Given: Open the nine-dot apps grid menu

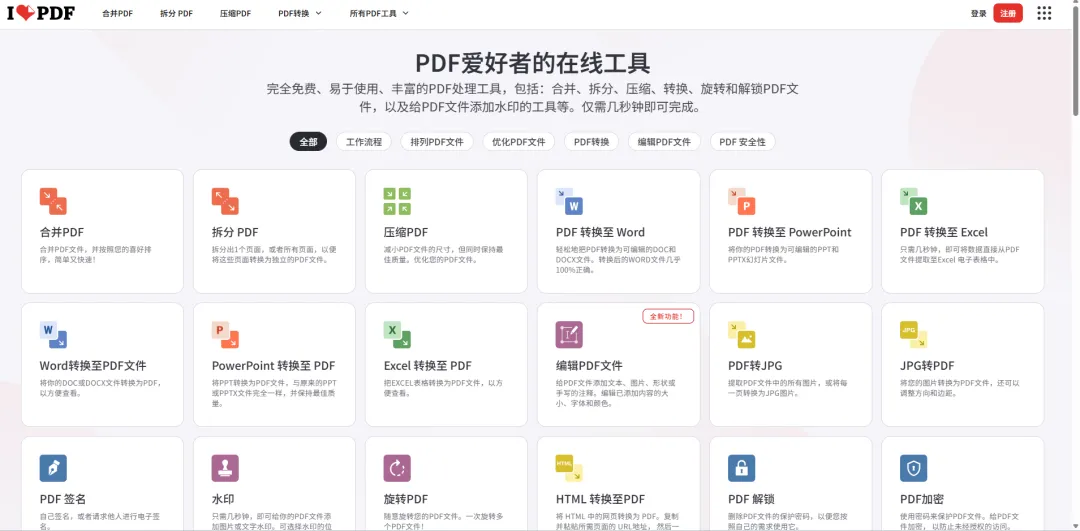Looking at the screenshot, I should 1044,13.
